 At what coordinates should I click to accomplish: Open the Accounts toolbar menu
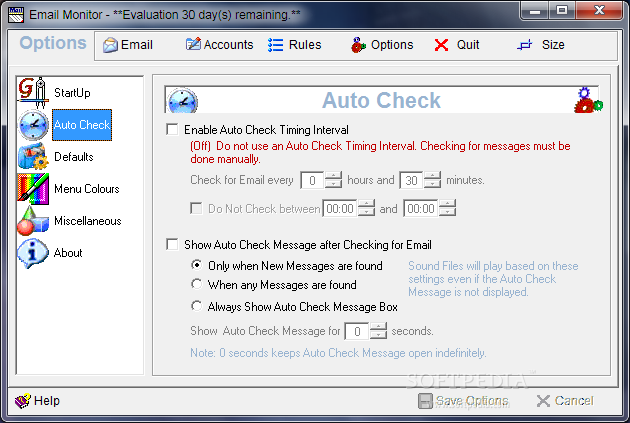coord(219,45)
